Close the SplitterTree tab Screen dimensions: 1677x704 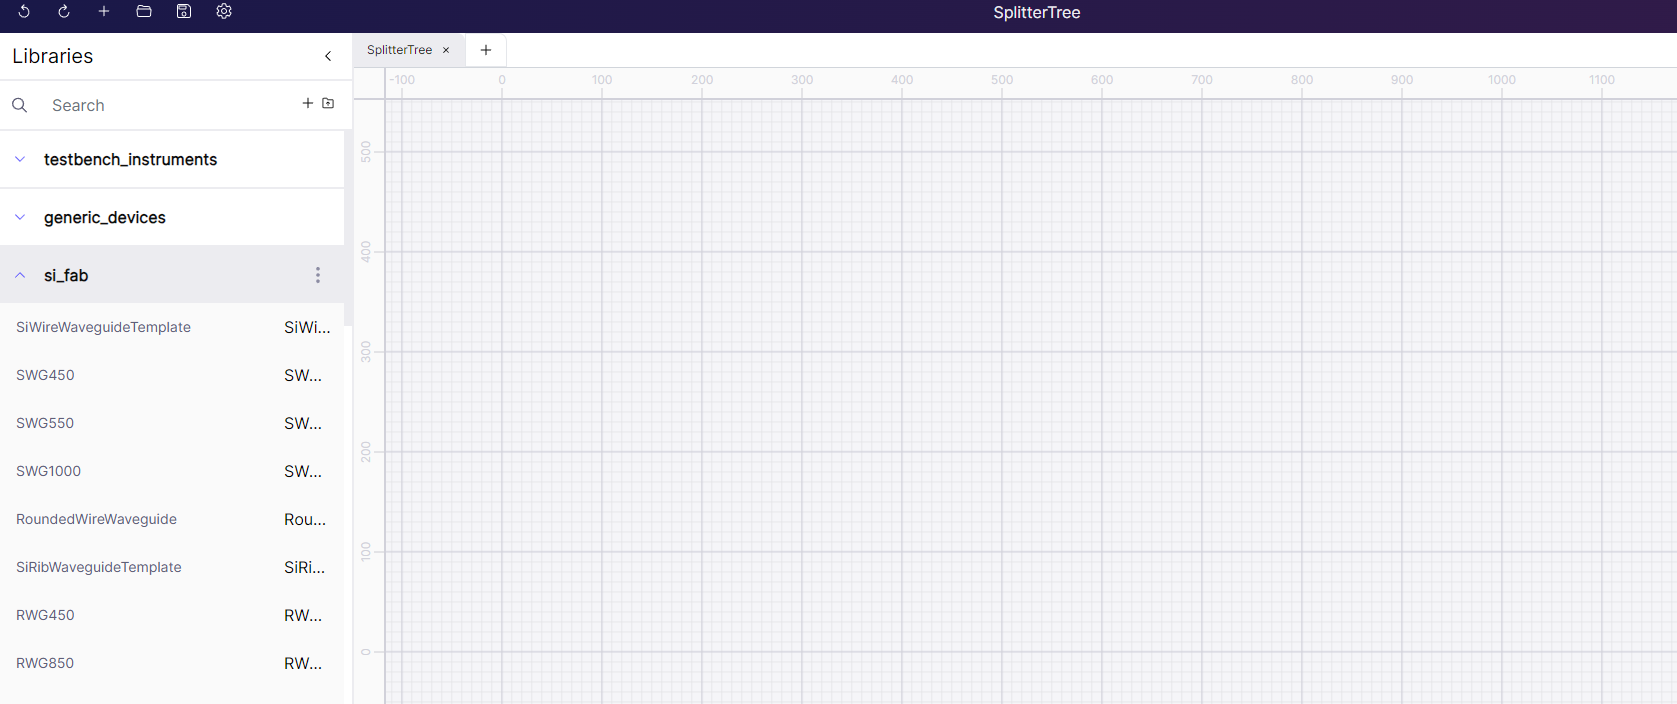click(446, 50)
